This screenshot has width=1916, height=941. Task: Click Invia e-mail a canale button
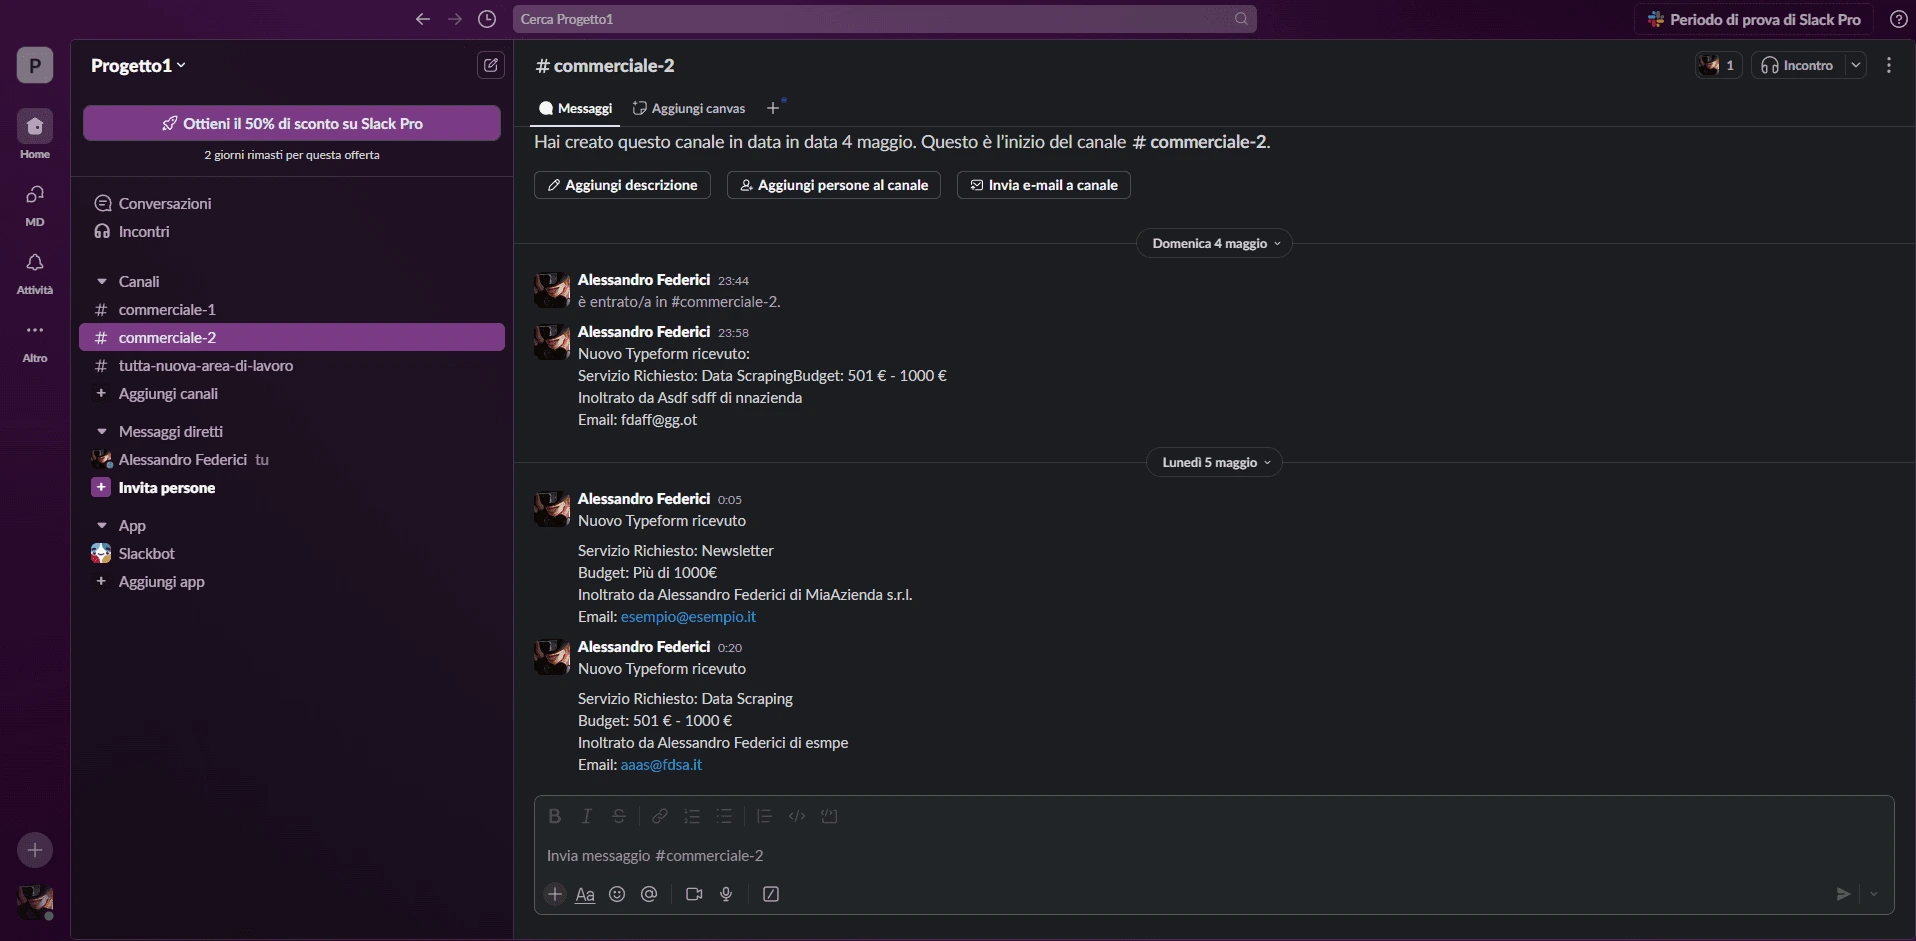(1044, 186)
